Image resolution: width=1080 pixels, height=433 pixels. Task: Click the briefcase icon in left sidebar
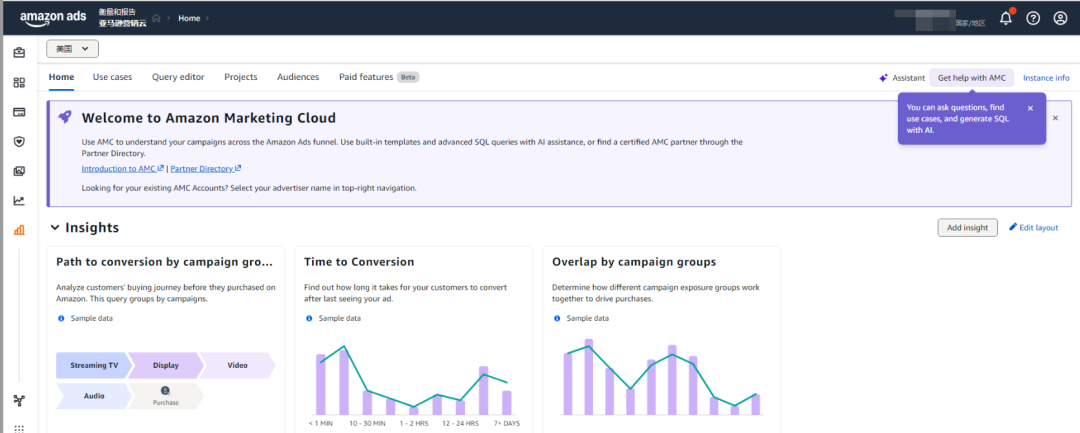[19, 53]
